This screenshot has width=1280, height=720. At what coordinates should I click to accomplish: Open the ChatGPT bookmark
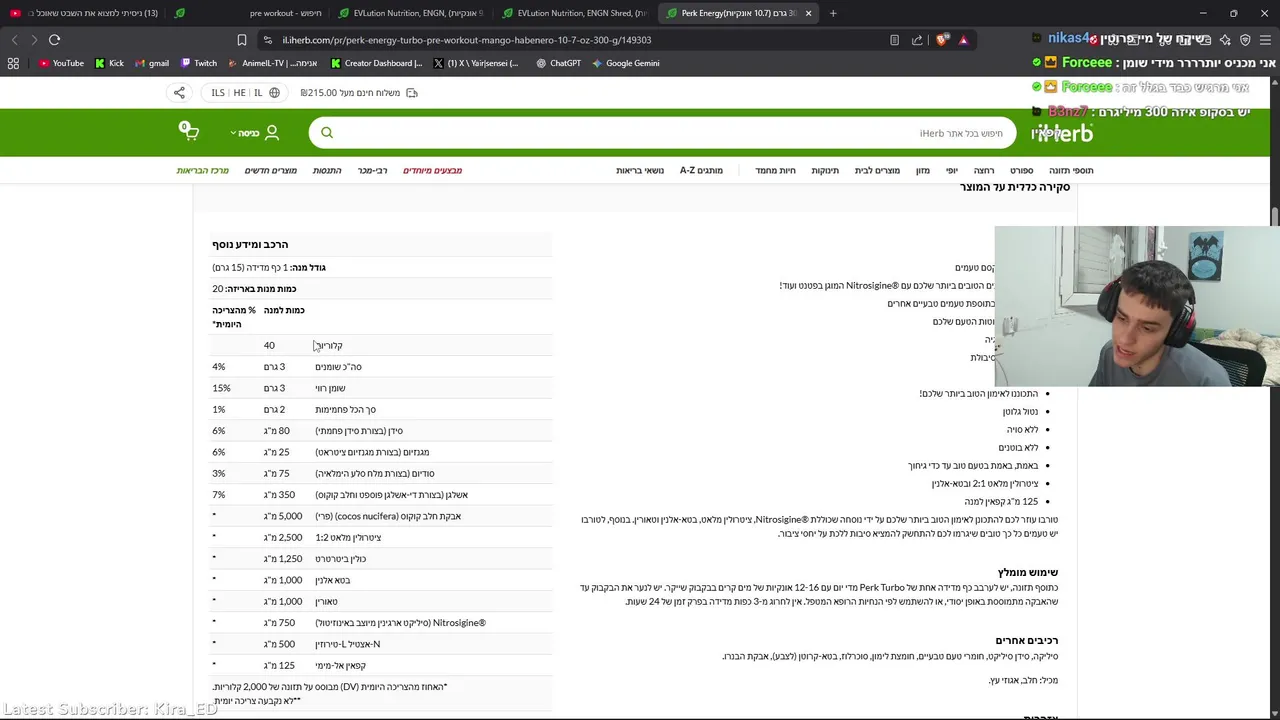pos(558,63)
